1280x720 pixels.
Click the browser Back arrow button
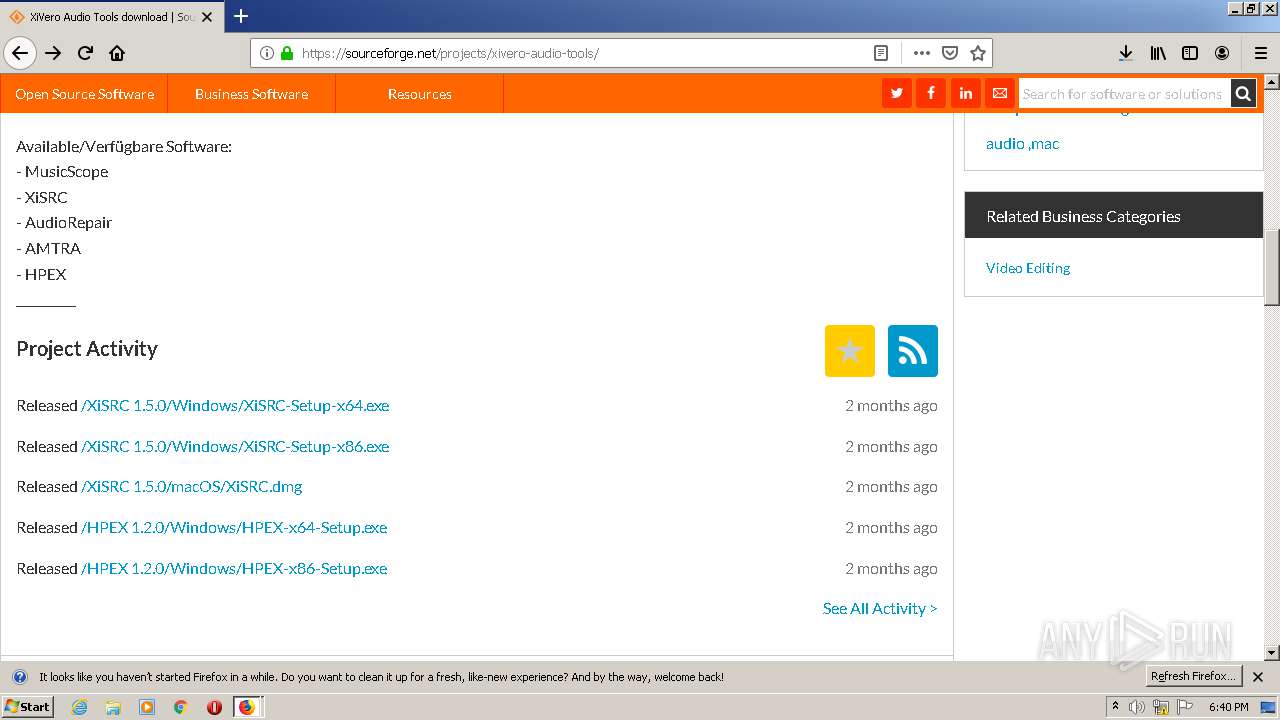(x=20, y=53)
